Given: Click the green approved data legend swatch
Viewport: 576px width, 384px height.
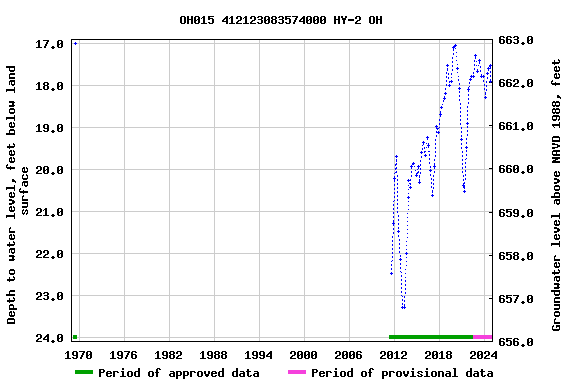Looking at the screenshot, I should coord(84,372).
